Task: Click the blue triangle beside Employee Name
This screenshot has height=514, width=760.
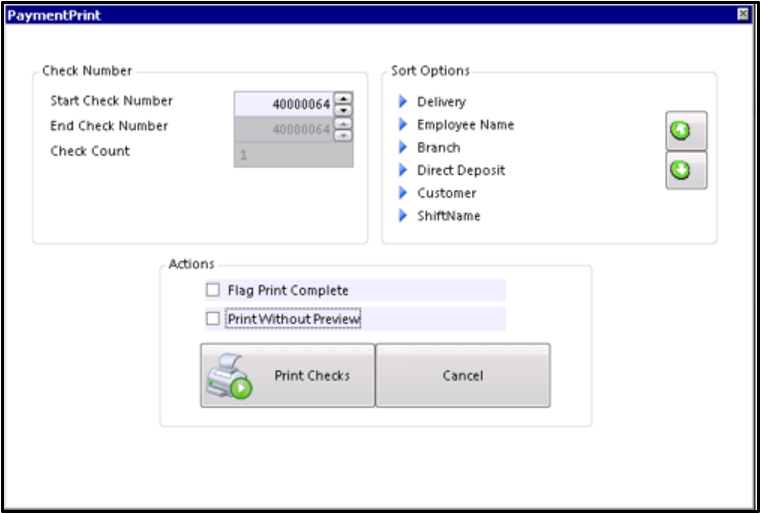Action: click(x=403, y=125)
